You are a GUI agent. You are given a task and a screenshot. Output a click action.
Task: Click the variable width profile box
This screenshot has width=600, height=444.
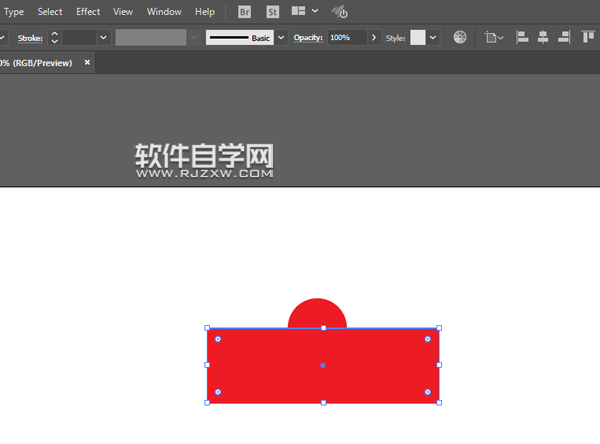151,38
